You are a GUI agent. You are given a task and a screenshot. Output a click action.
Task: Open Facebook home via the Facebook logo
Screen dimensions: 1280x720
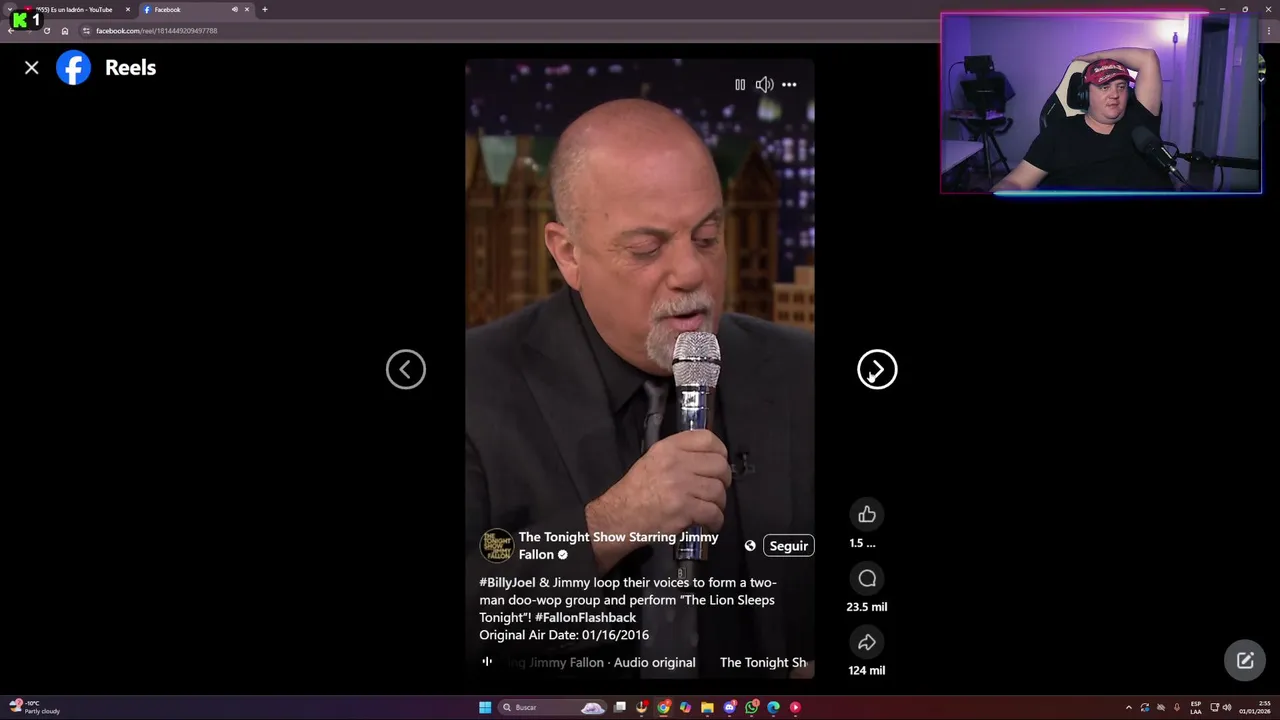pyautogui.click(x=73, y=67)
